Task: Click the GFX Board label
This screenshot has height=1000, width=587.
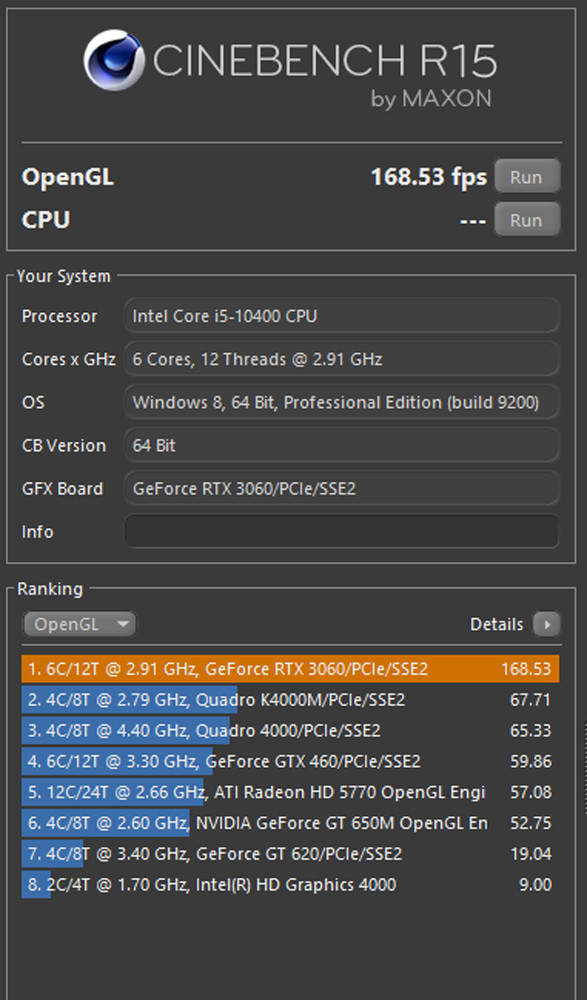Action: (62, 489)
